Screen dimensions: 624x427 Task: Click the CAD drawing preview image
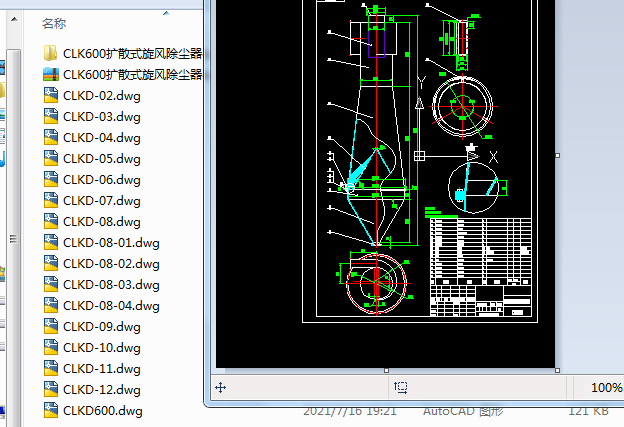coord(385,184)
